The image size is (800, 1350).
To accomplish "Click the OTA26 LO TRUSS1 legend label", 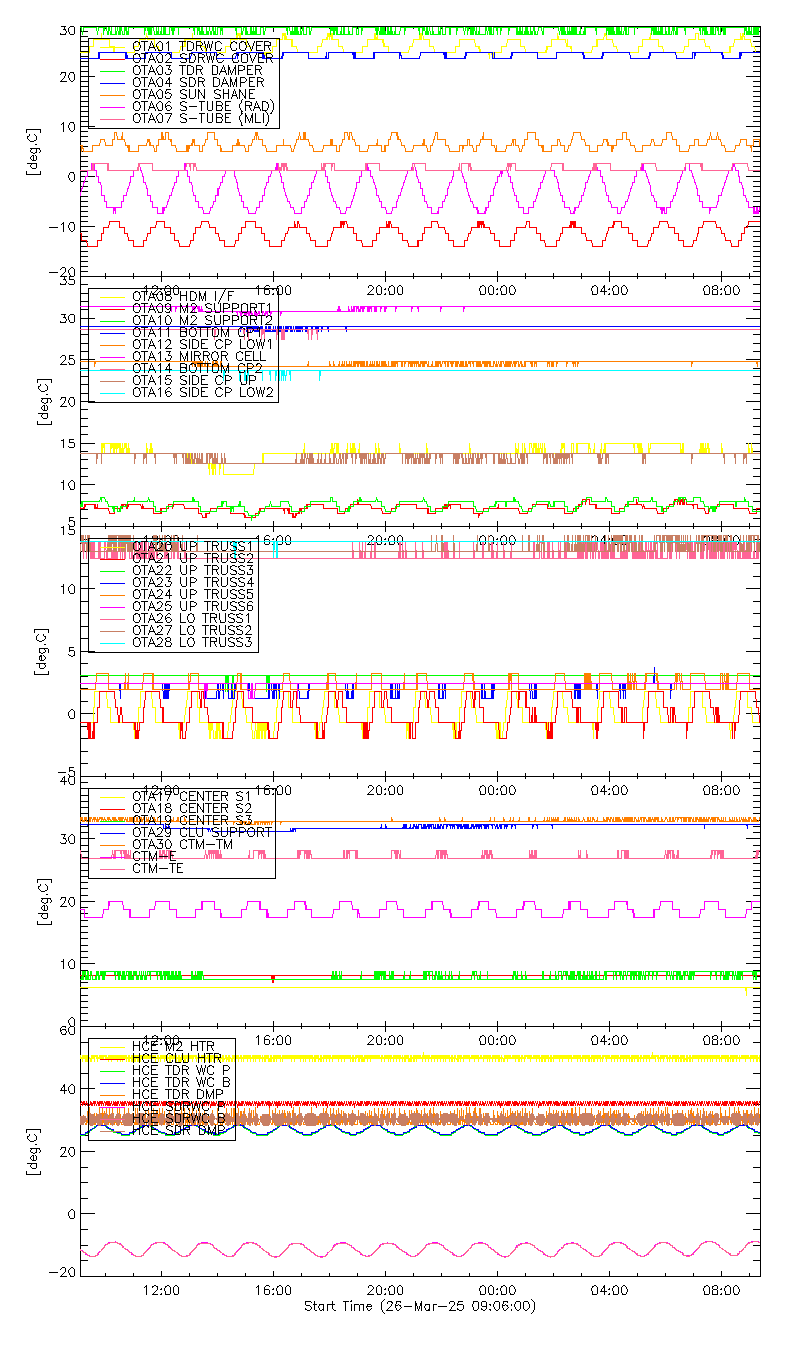I will (193, 618).
